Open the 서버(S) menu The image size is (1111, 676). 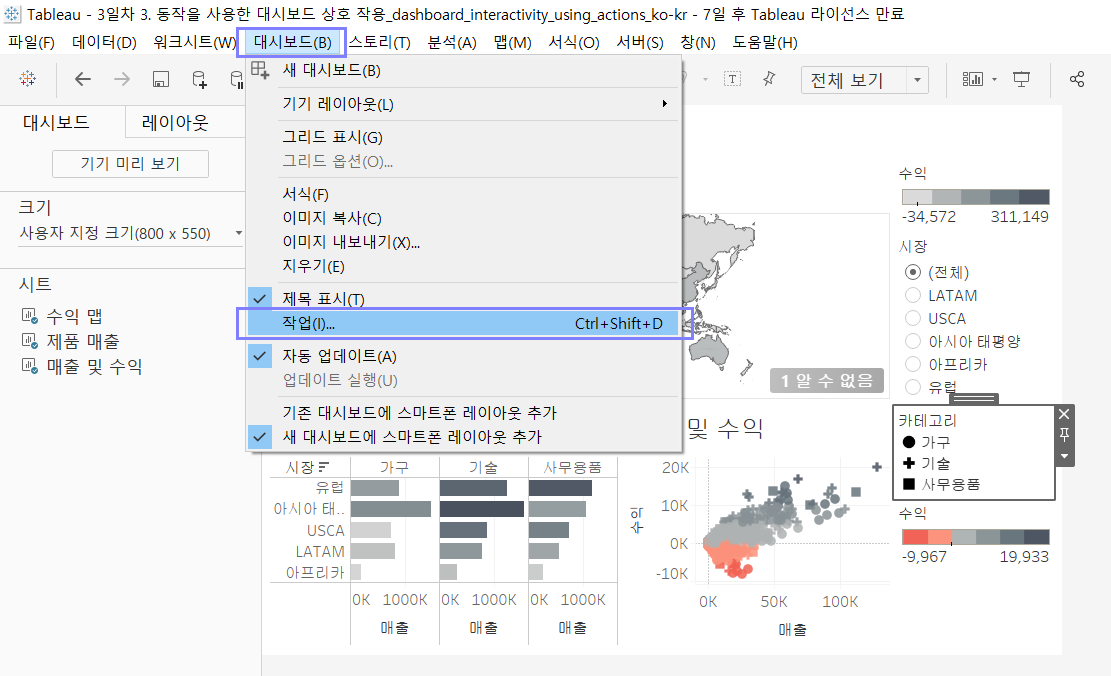pyautogui.click(x=639, y=43)
